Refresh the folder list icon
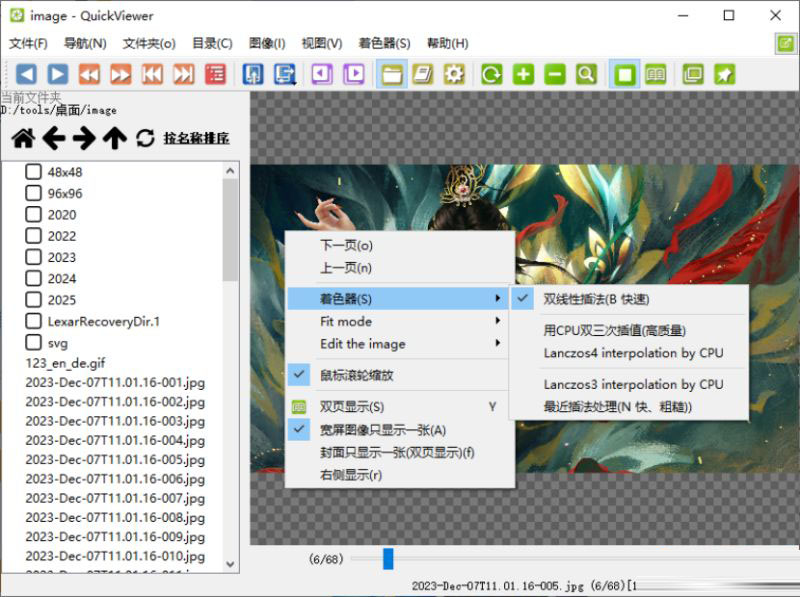The image size is (800, 597). pos(145,138)
